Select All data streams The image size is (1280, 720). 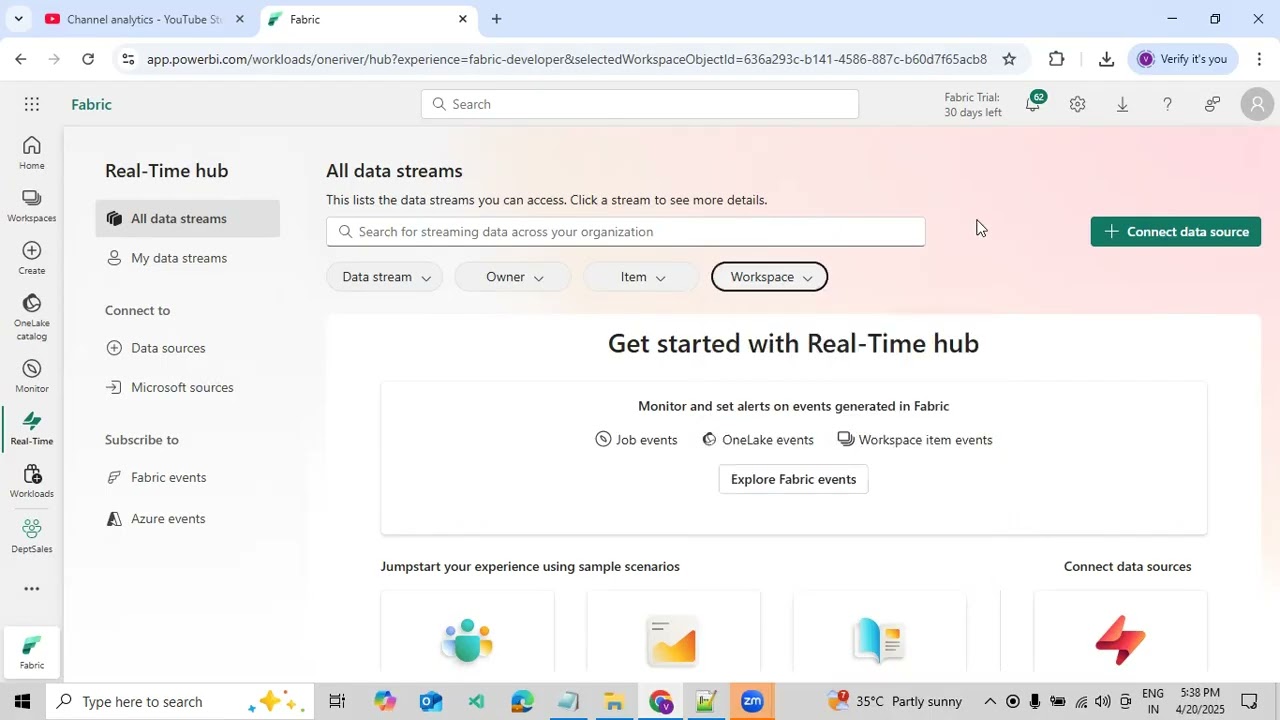[188, 219]
